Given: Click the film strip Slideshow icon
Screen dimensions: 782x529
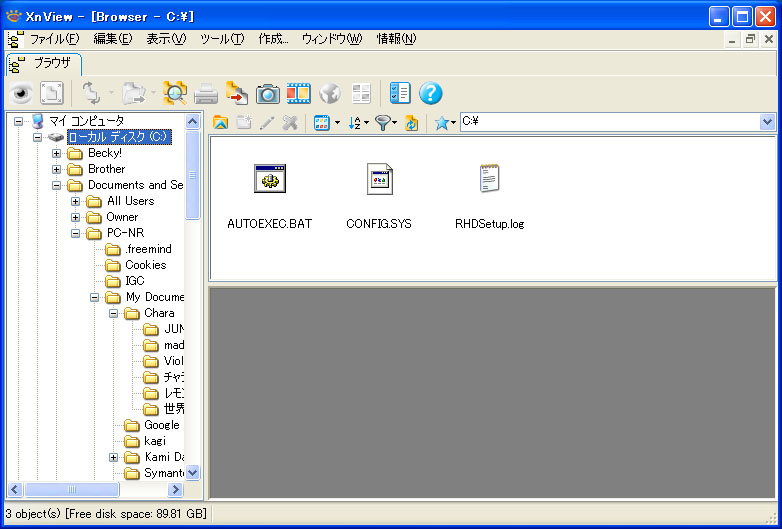Looking at the screenshot, I should (x=298, y=93).
